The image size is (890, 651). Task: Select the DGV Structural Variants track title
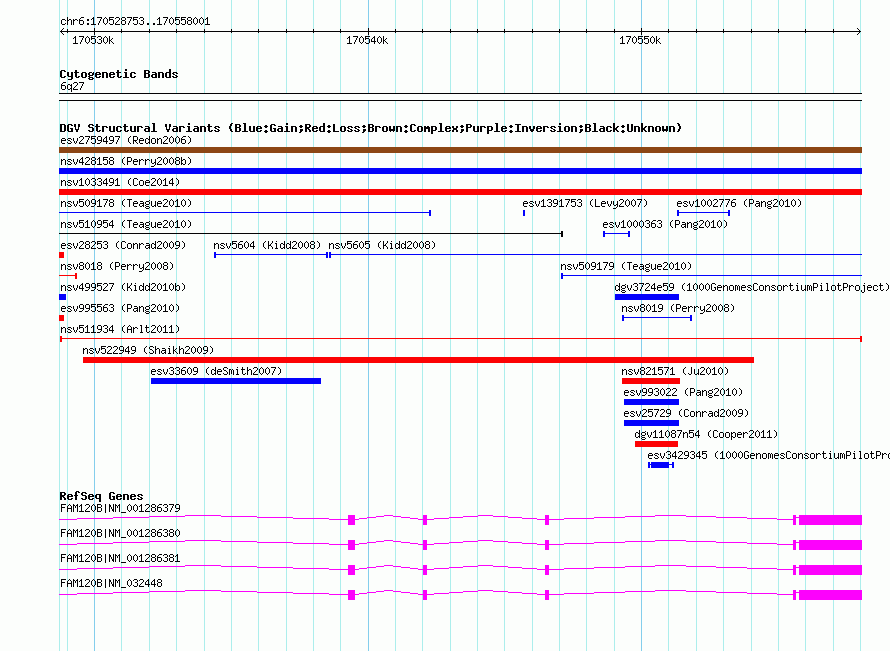[x=371, y=128]
